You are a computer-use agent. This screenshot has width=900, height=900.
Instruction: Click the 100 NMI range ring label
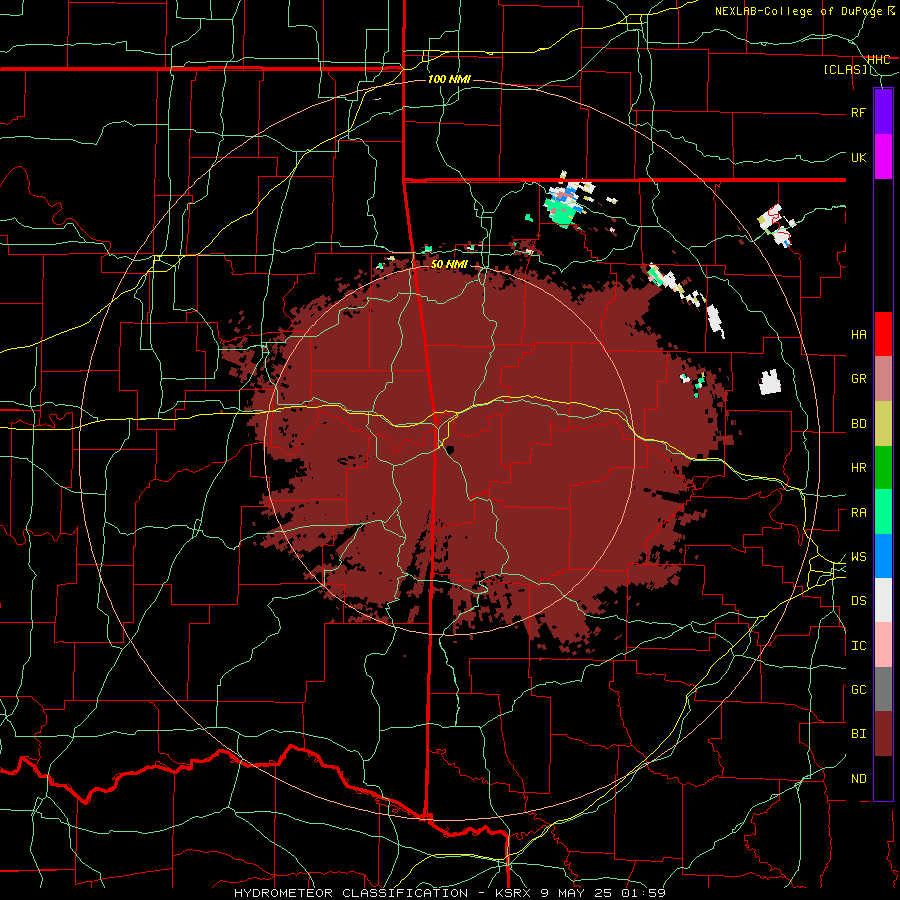[449, 79]
